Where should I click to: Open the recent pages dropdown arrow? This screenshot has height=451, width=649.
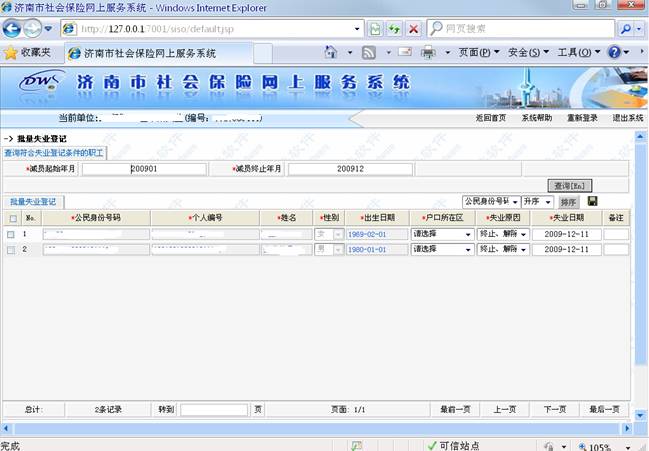(48, 29)
